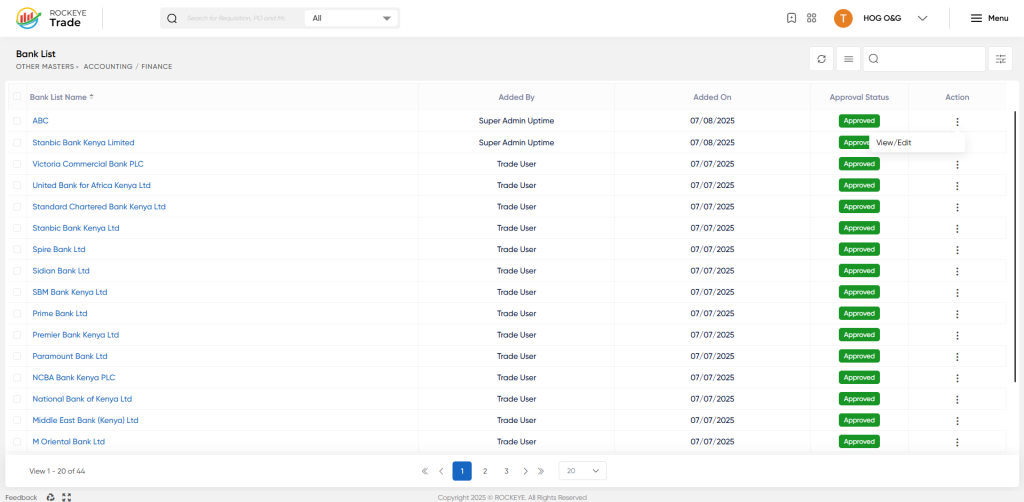The height and width of the screenshot is (502, 1024).
Task: Tick the select-all header checkbox
Action: point(17,97)
